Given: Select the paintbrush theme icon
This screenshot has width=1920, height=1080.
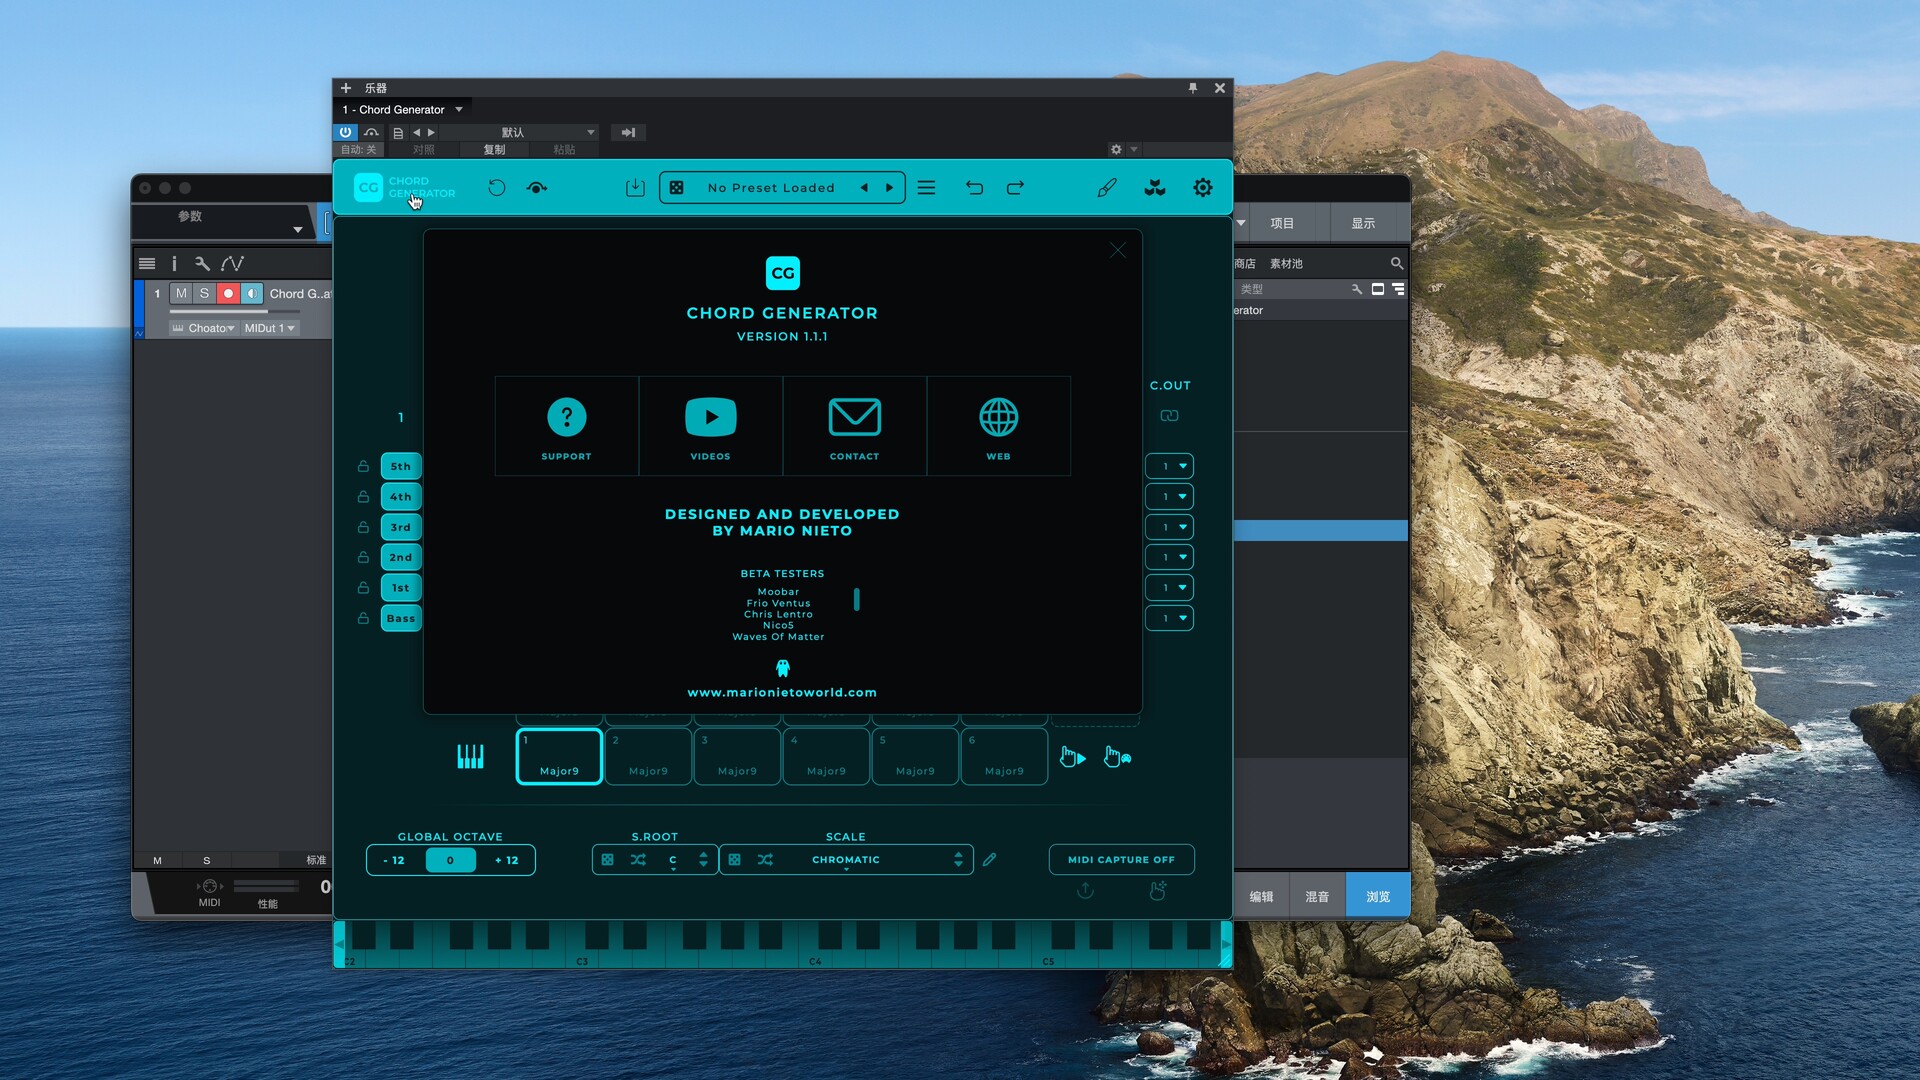Looking at the screenshot, I should coord(1107,187).
